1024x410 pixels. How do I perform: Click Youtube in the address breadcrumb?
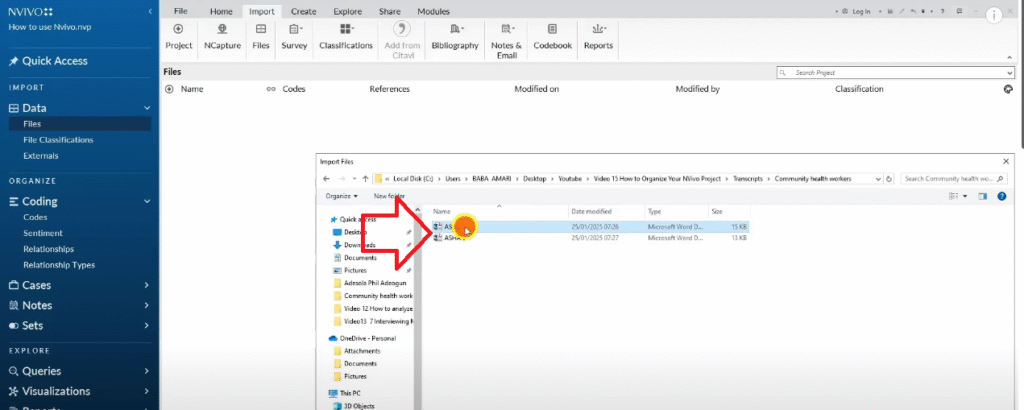pyautogui.click(x=569, y=179)
